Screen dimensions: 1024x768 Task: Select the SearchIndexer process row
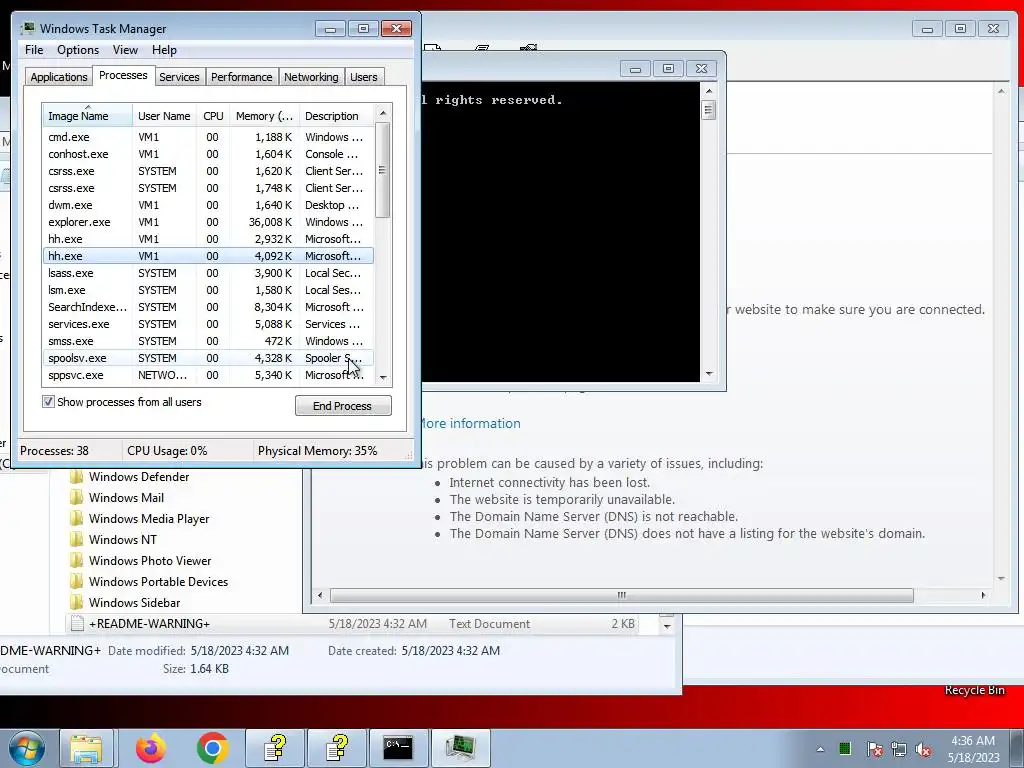click(208, 307)
